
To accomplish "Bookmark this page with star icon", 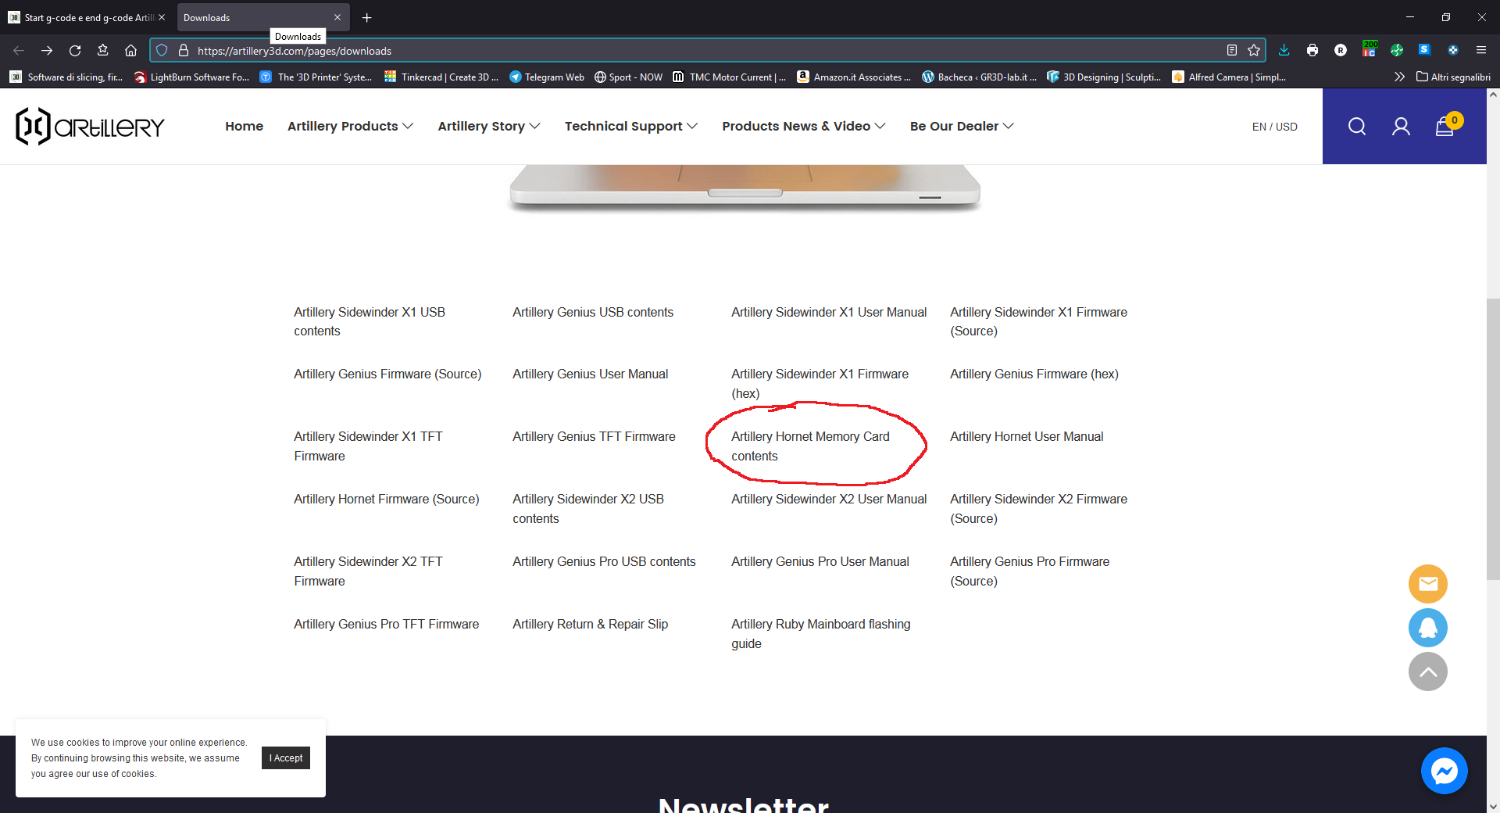I will click(x=1254, y=50).
